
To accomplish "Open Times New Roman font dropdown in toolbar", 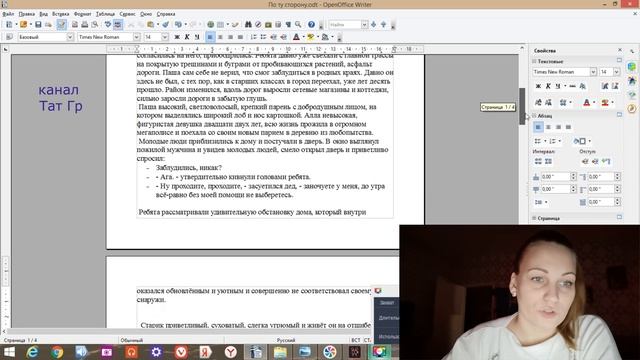I will tap(136, 37).
